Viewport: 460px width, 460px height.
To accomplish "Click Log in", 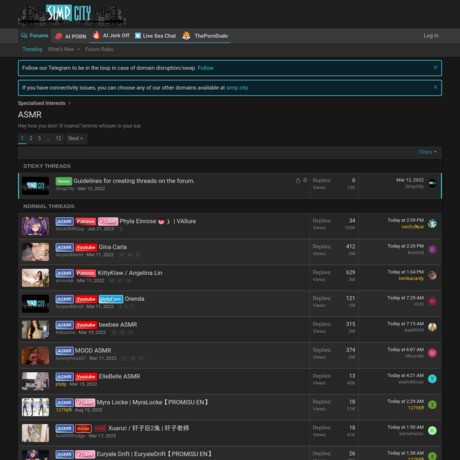I will click(431, 36).
